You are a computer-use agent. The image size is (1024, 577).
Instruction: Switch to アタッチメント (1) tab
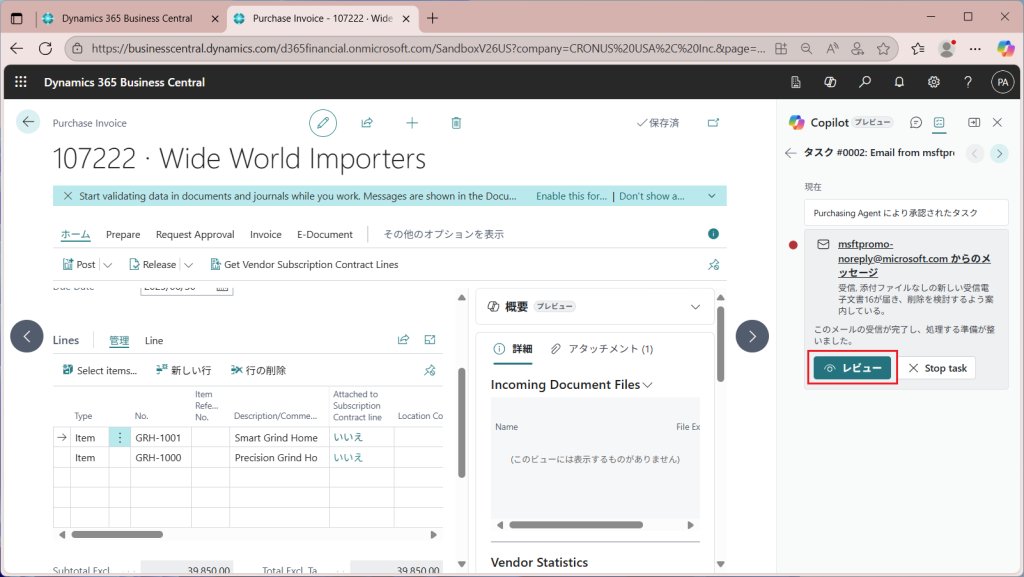coord(601,349)
